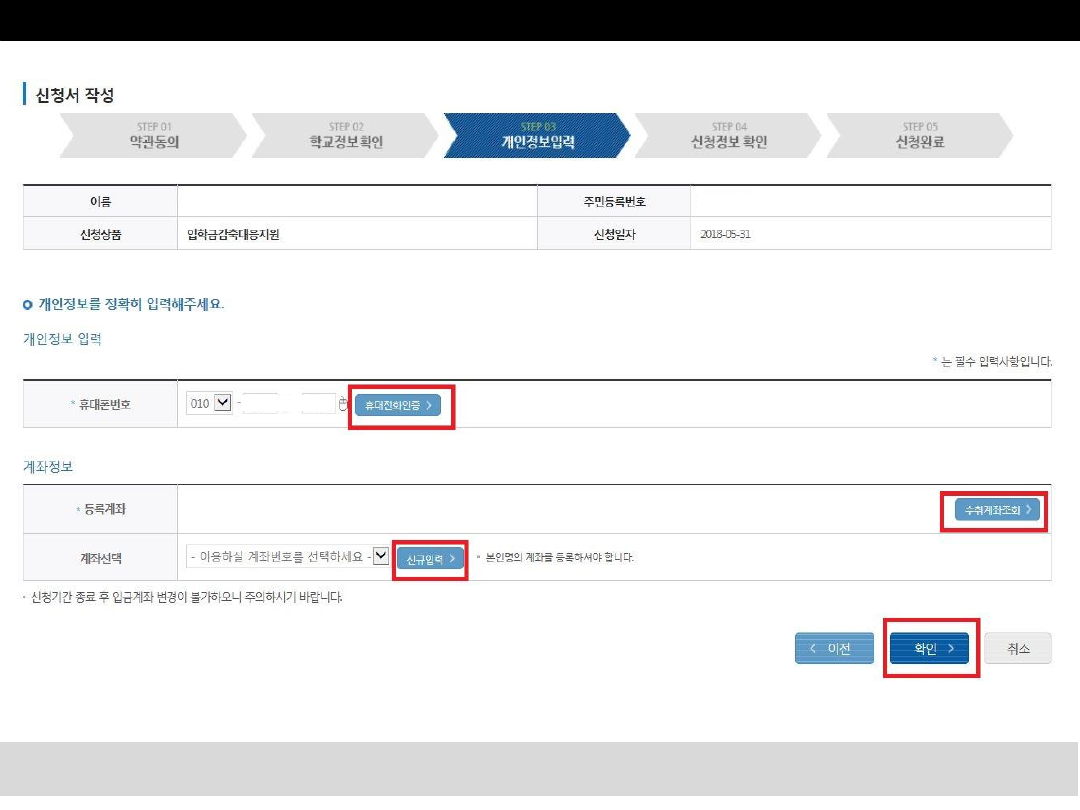Click the empty 이름 value cell
1080x810 pixels.
(357, 201)
